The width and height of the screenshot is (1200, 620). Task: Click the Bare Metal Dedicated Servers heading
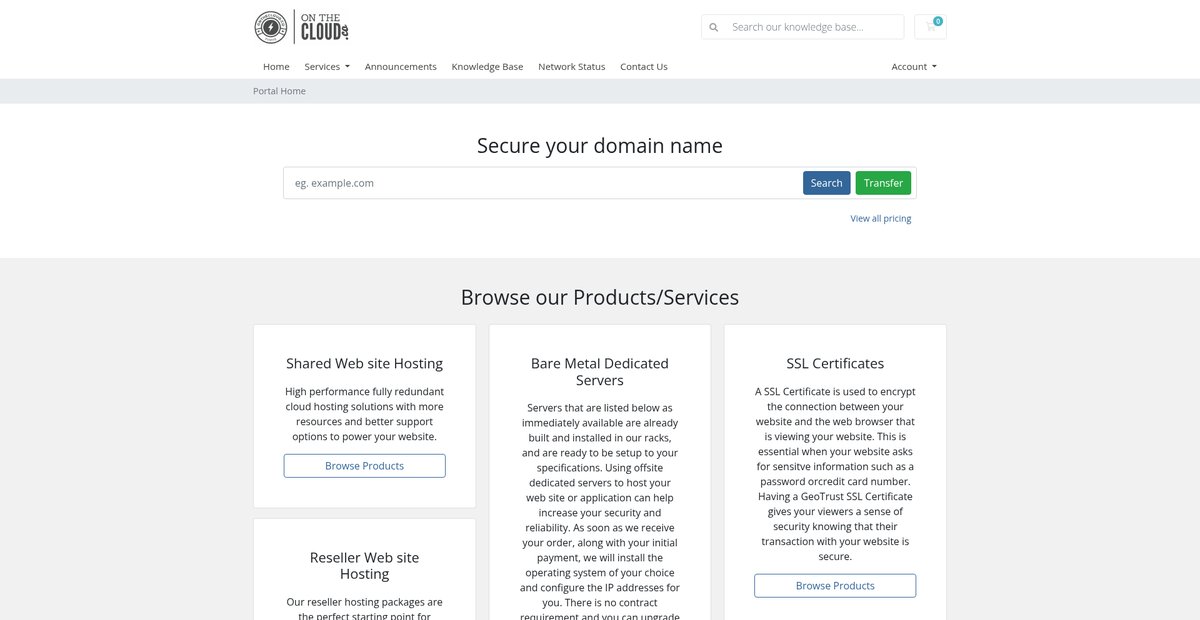(x=600, y=372)
